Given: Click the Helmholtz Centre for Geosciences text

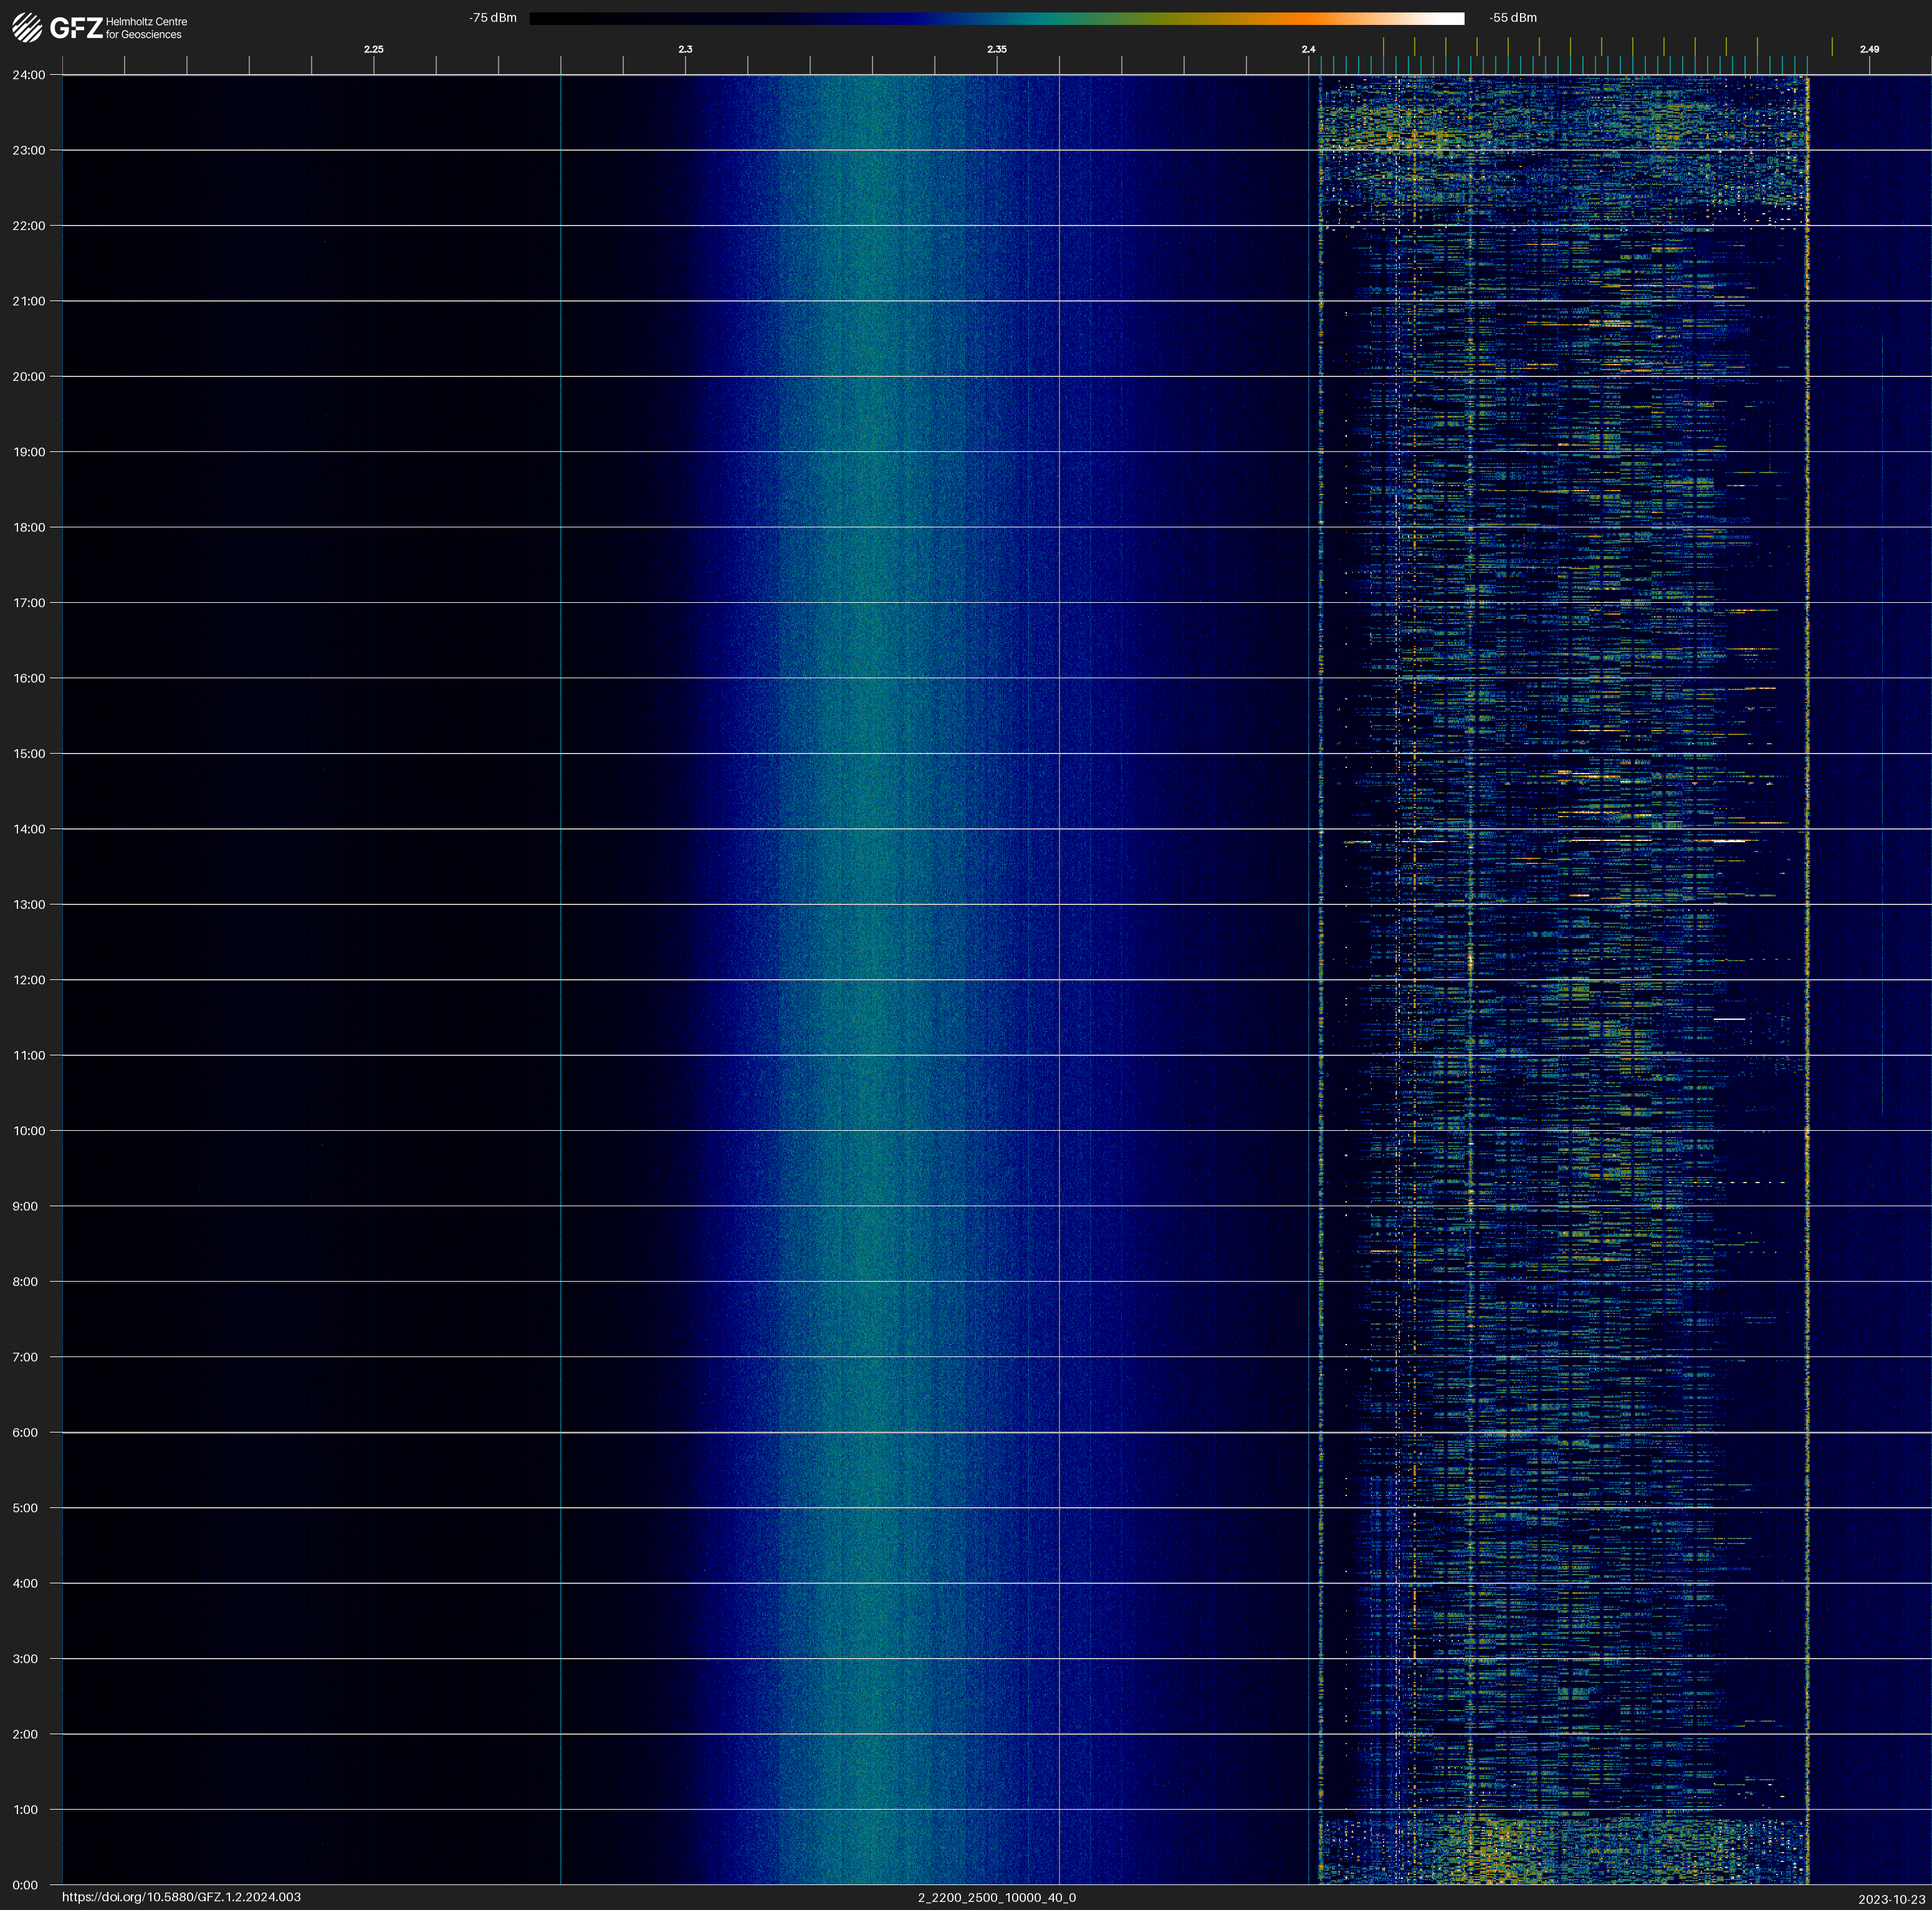Looking at the screenshot, I should click(x=146, y=28).
